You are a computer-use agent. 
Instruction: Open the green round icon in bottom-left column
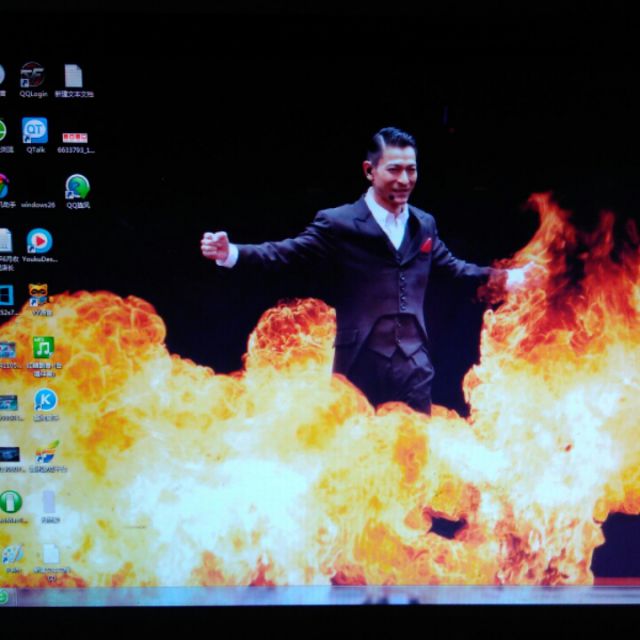click(x=10, y=502)
